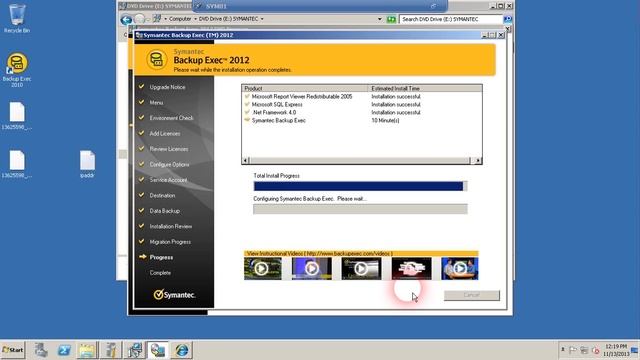Viewport: 640px width, 360px height.
Task: Open the address bar history dropdown in Explorer
Action: tap(380, 19)
